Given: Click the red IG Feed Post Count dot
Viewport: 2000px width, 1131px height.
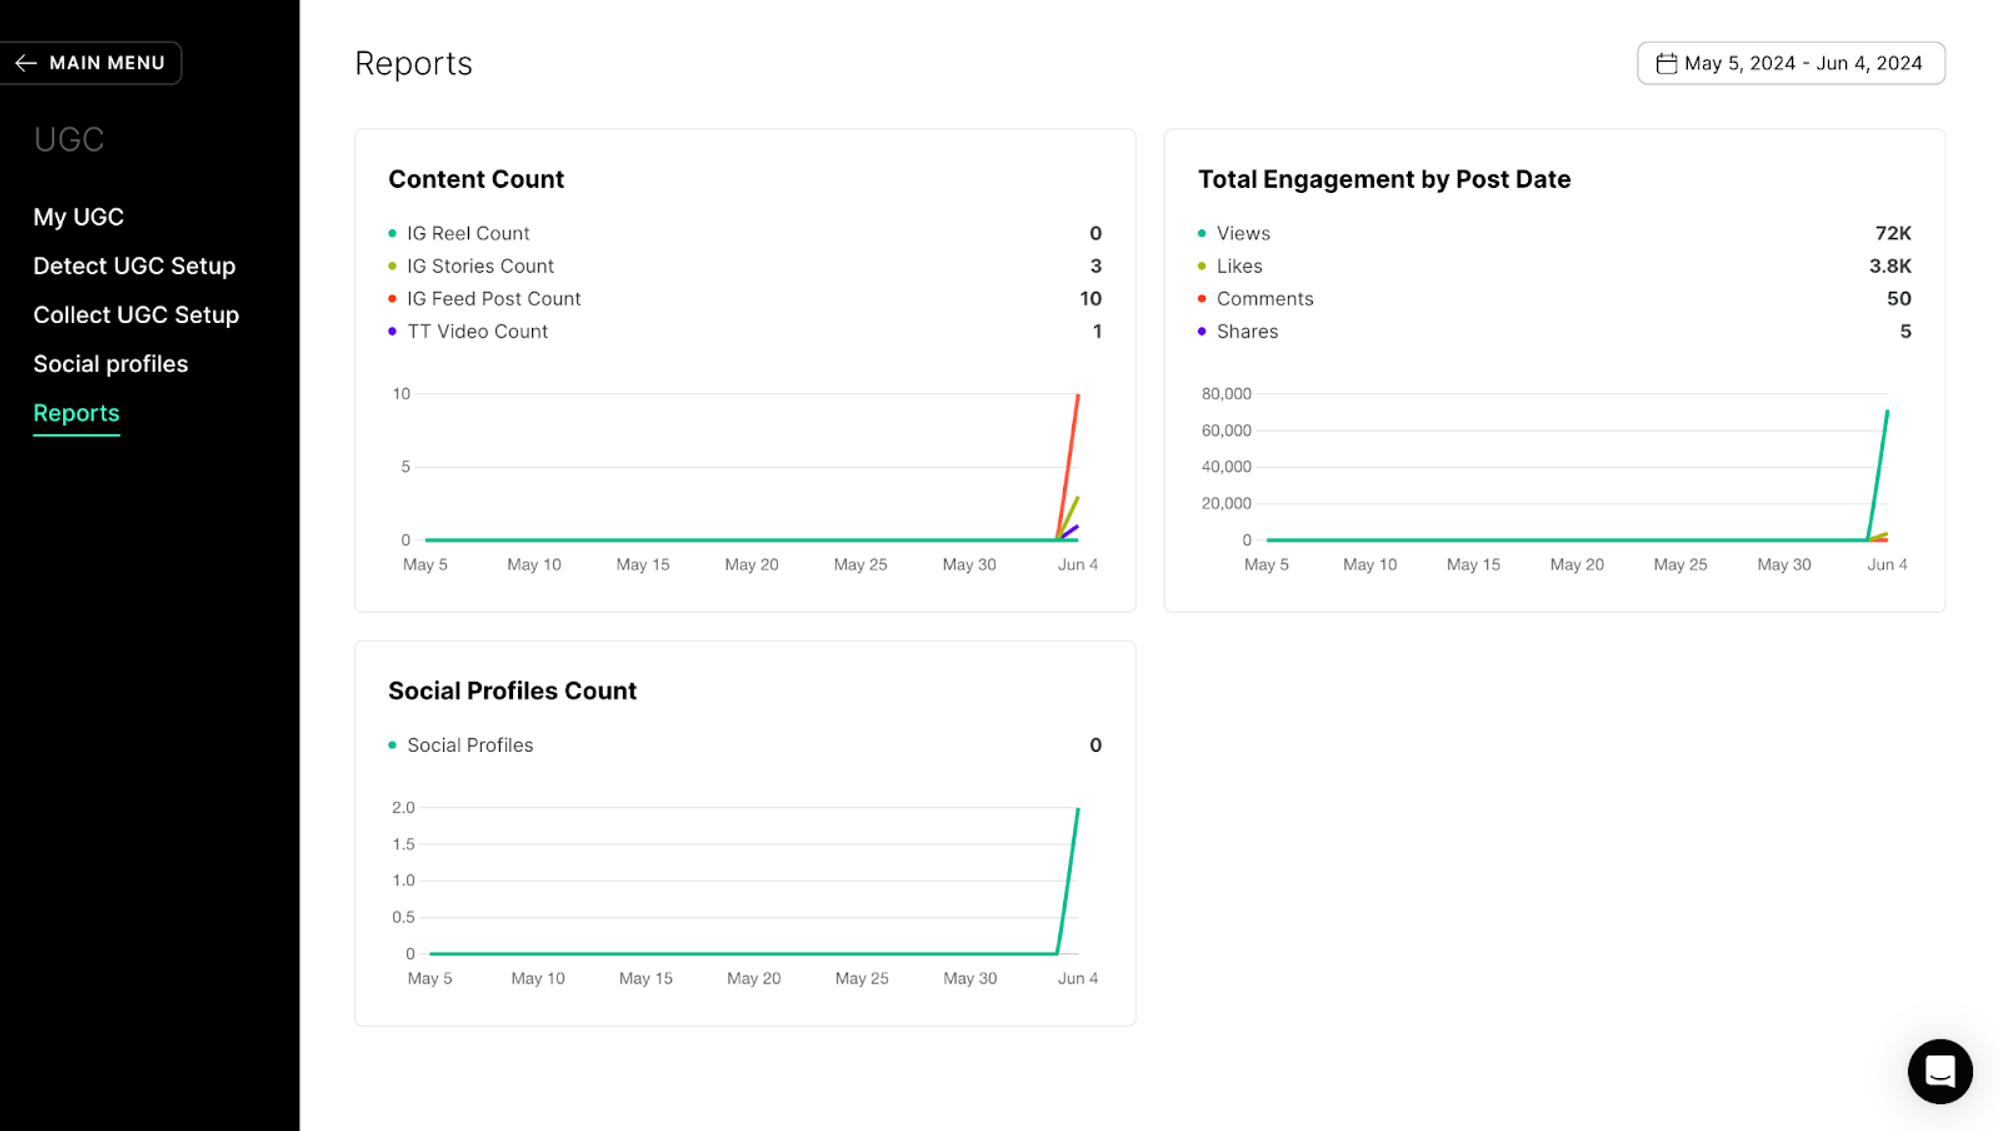Looking at the screenshot, I should tap(393, 299).
